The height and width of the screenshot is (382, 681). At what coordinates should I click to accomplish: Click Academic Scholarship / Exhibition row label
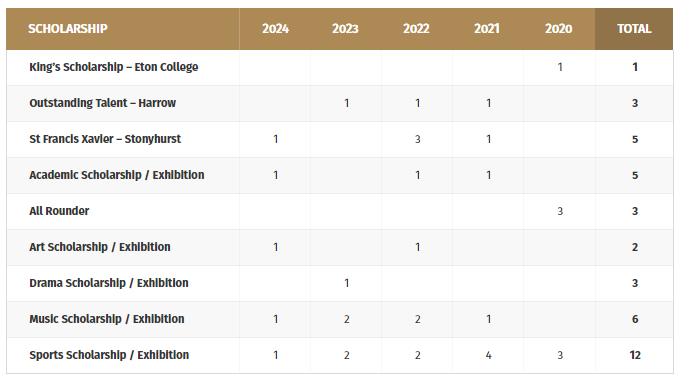click(x=117, y=175)
